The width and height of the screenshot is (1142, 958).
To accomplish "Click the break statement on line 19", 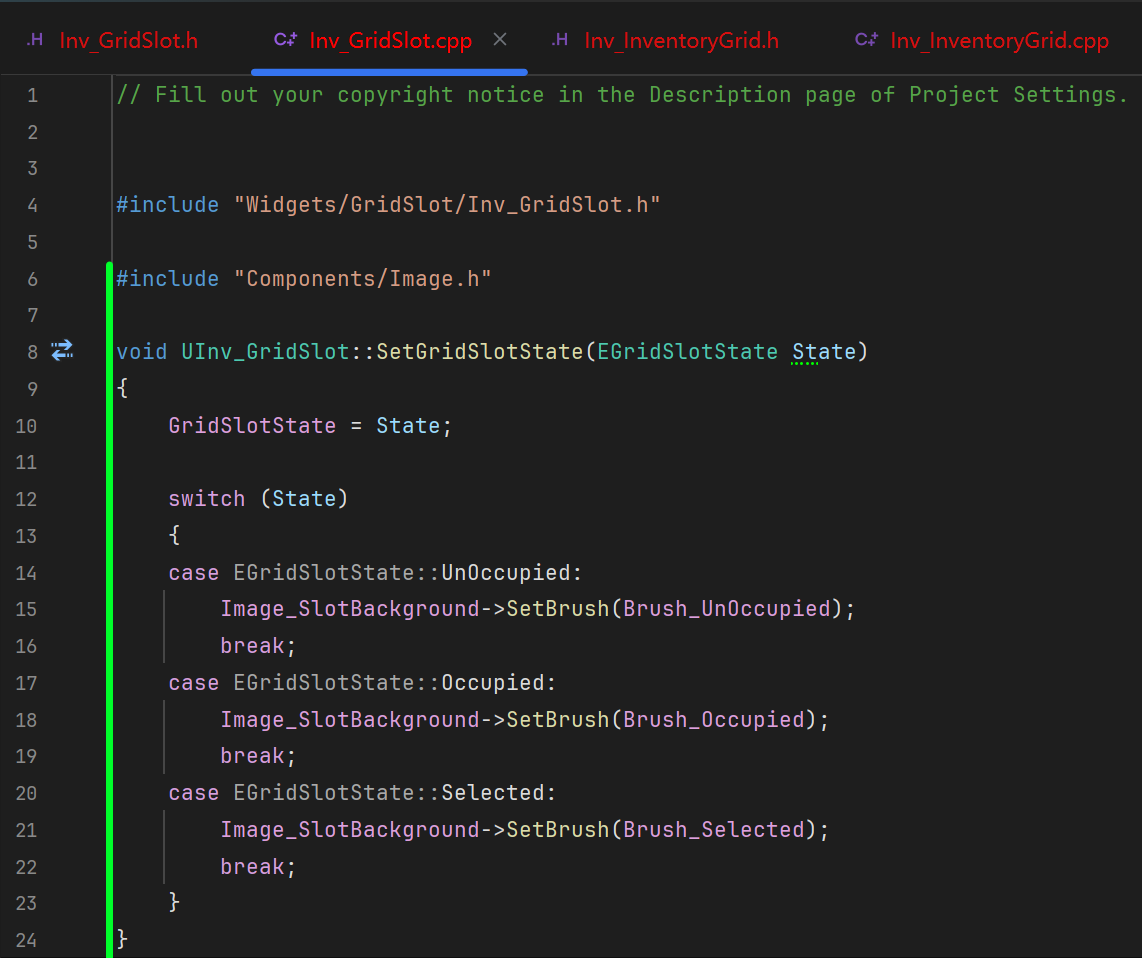I will pyautogui.click(x=253, y=755).
